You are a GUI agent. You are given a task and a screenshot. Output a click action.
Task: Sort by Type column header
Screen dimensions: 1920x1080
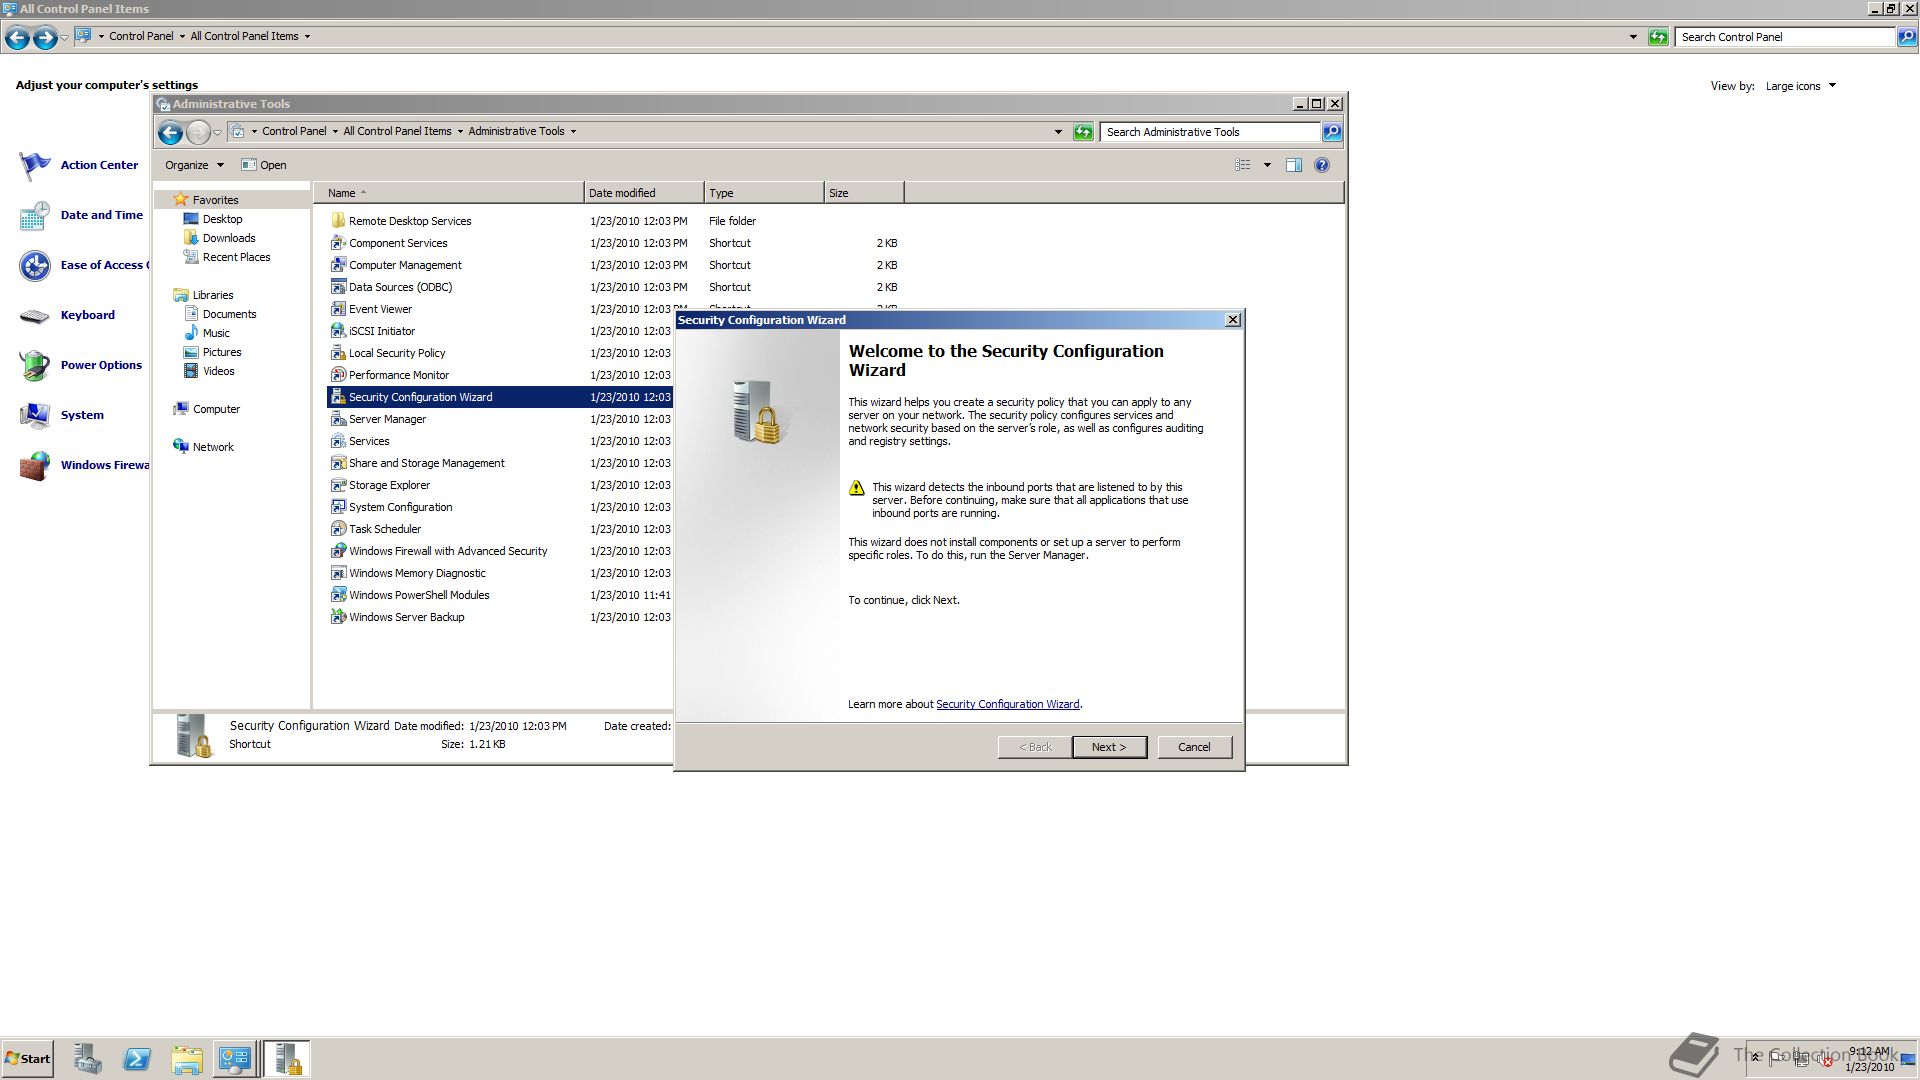point(764,193)
